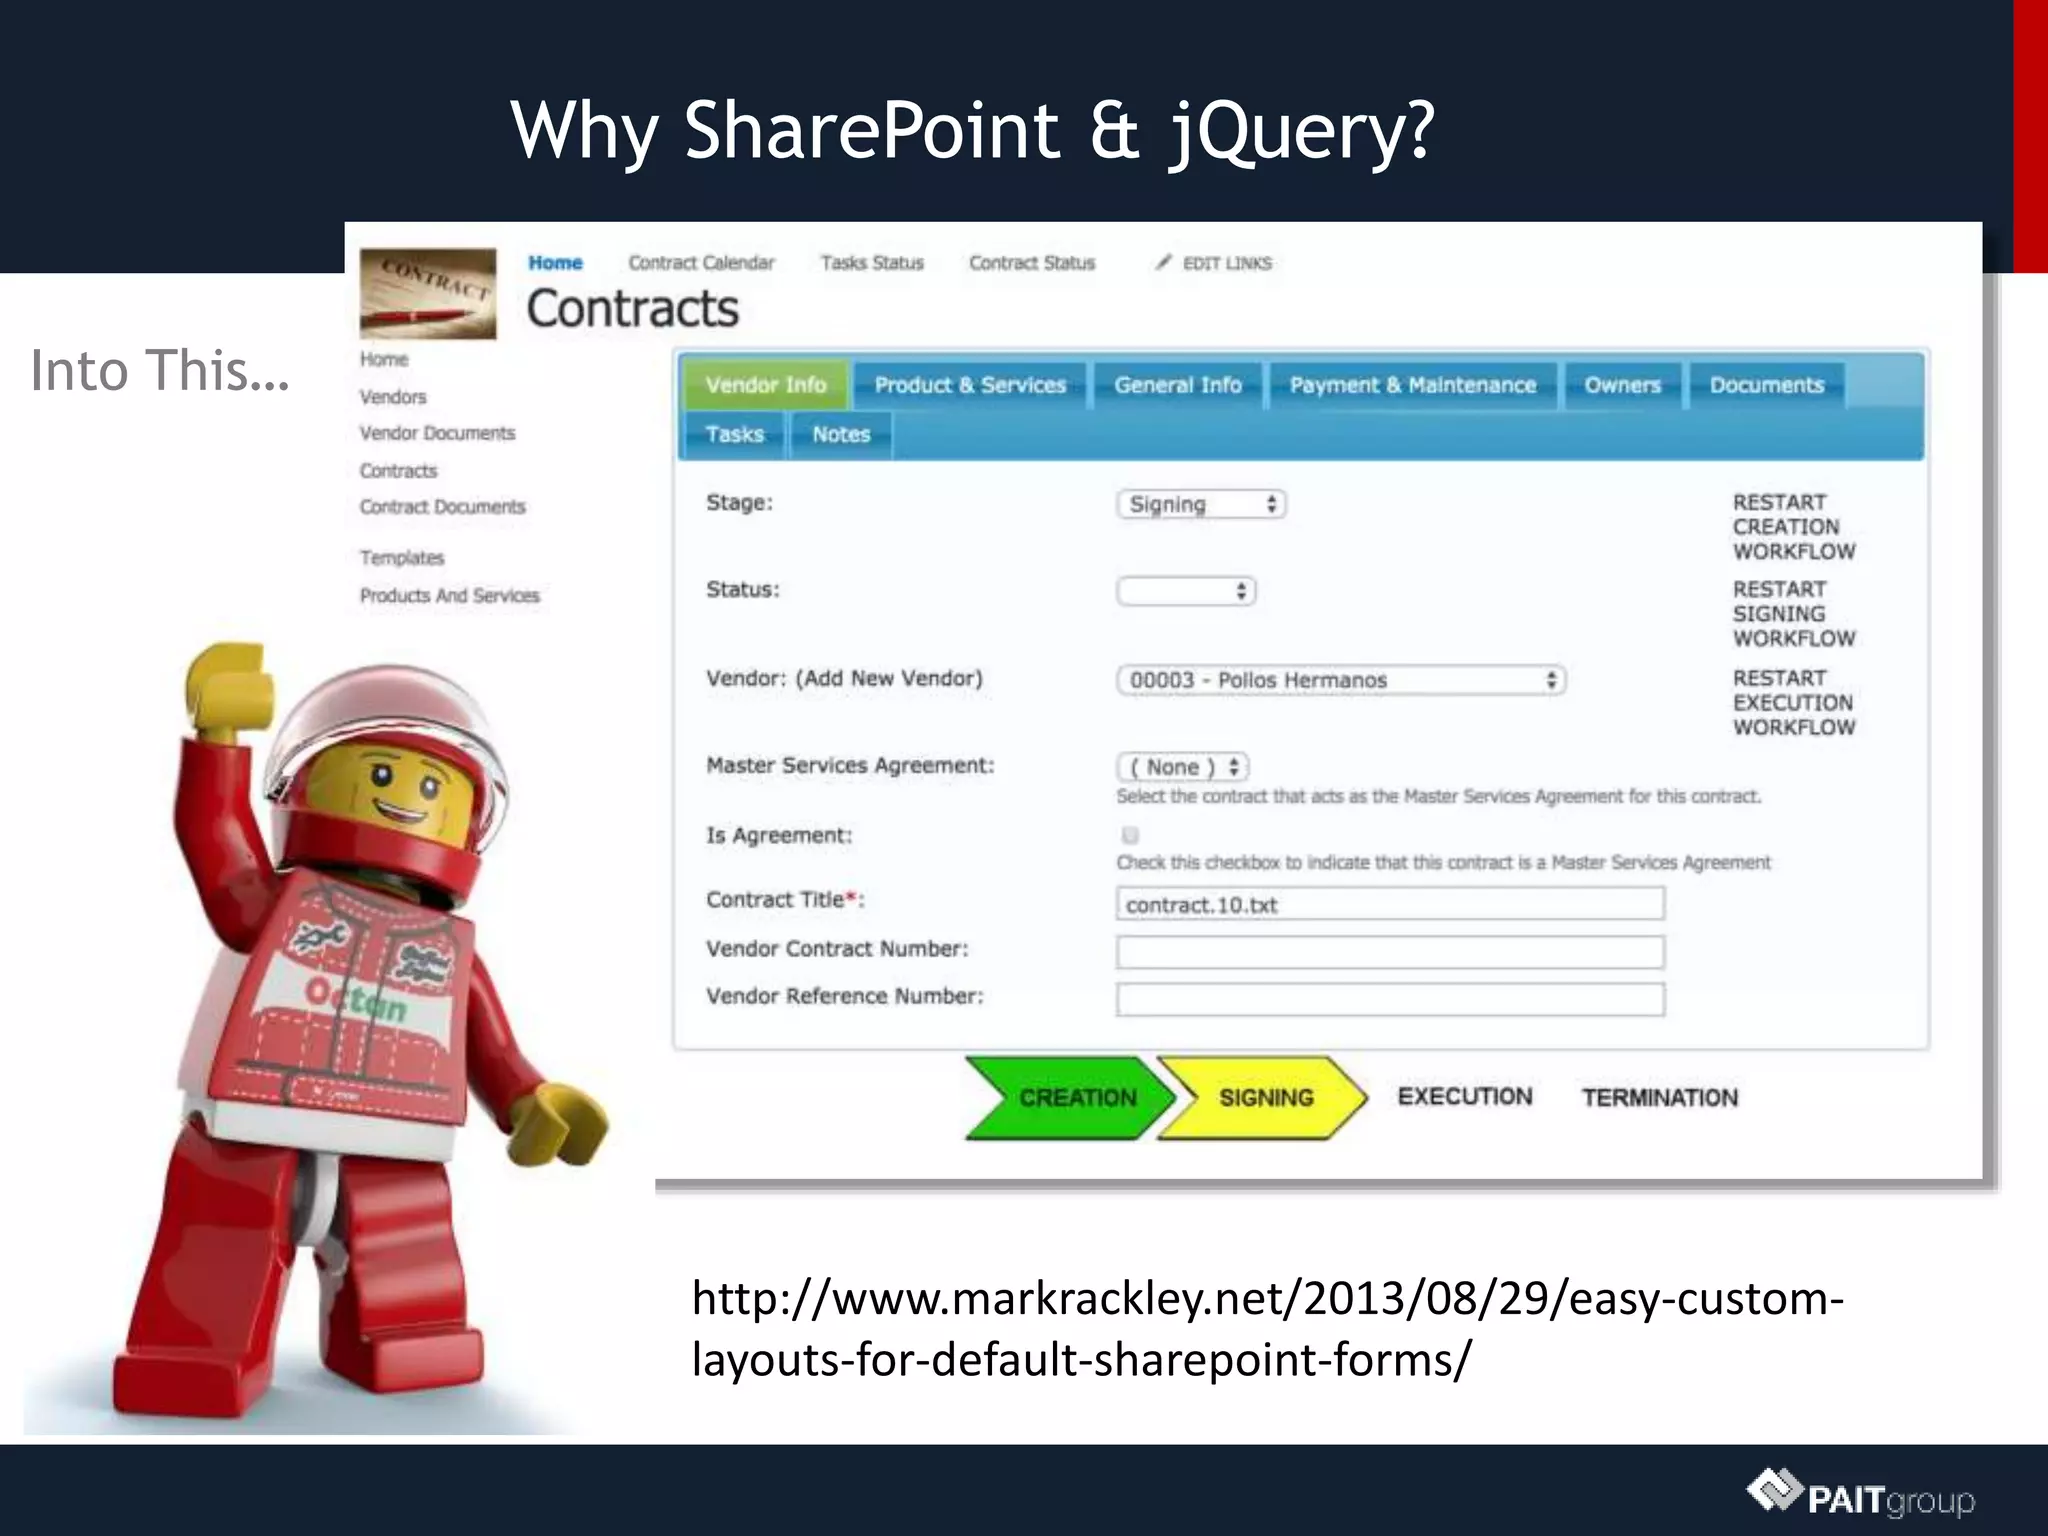Screen dimensions: 2048x1536
Task: Open the Master Services Agreement dropdown
Action: click(x=1183, y=767)
